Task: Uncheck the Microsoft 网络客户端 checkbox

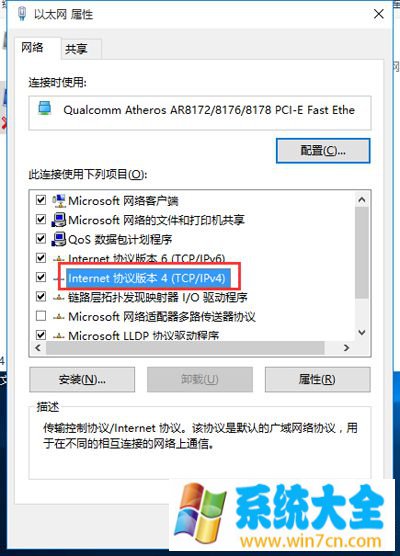Action: click(x=41, y=200)
